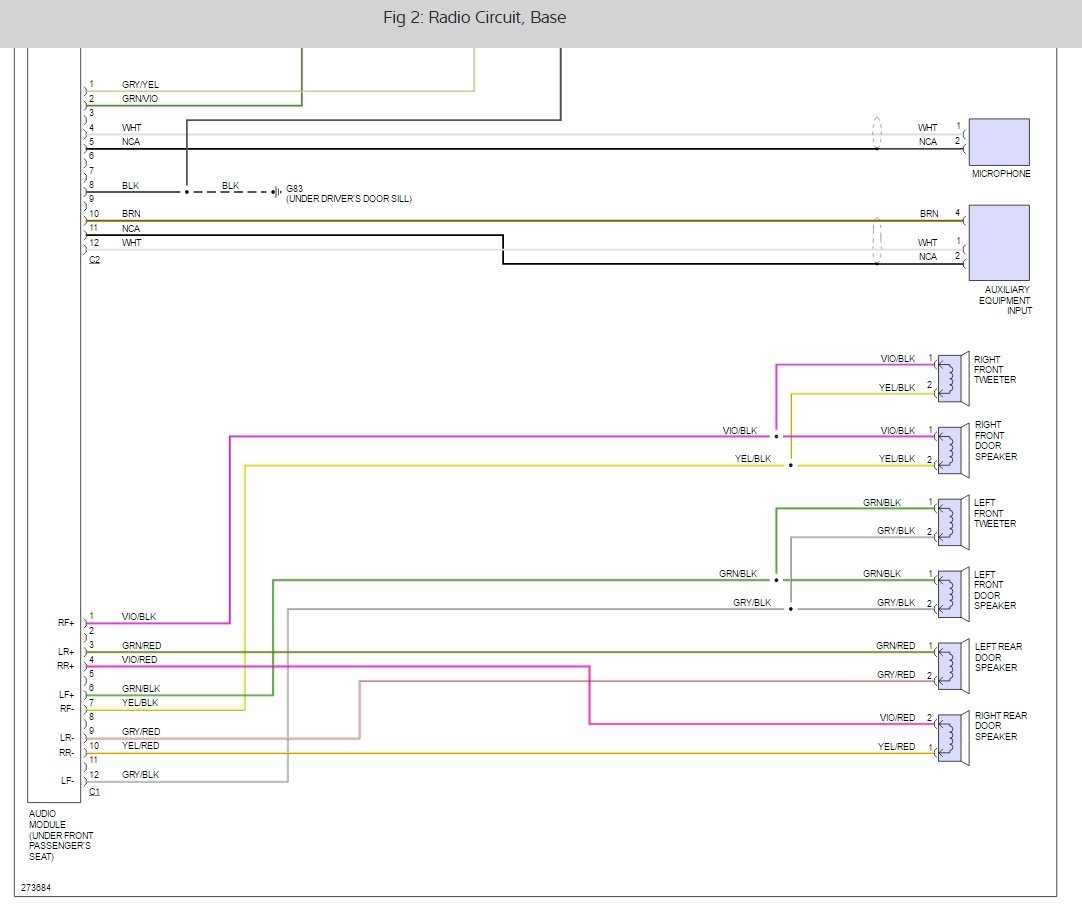Select the Auxiliary Equipment Input box
The height and width of the screenshot is (918, 1082).
coord(999,242)
